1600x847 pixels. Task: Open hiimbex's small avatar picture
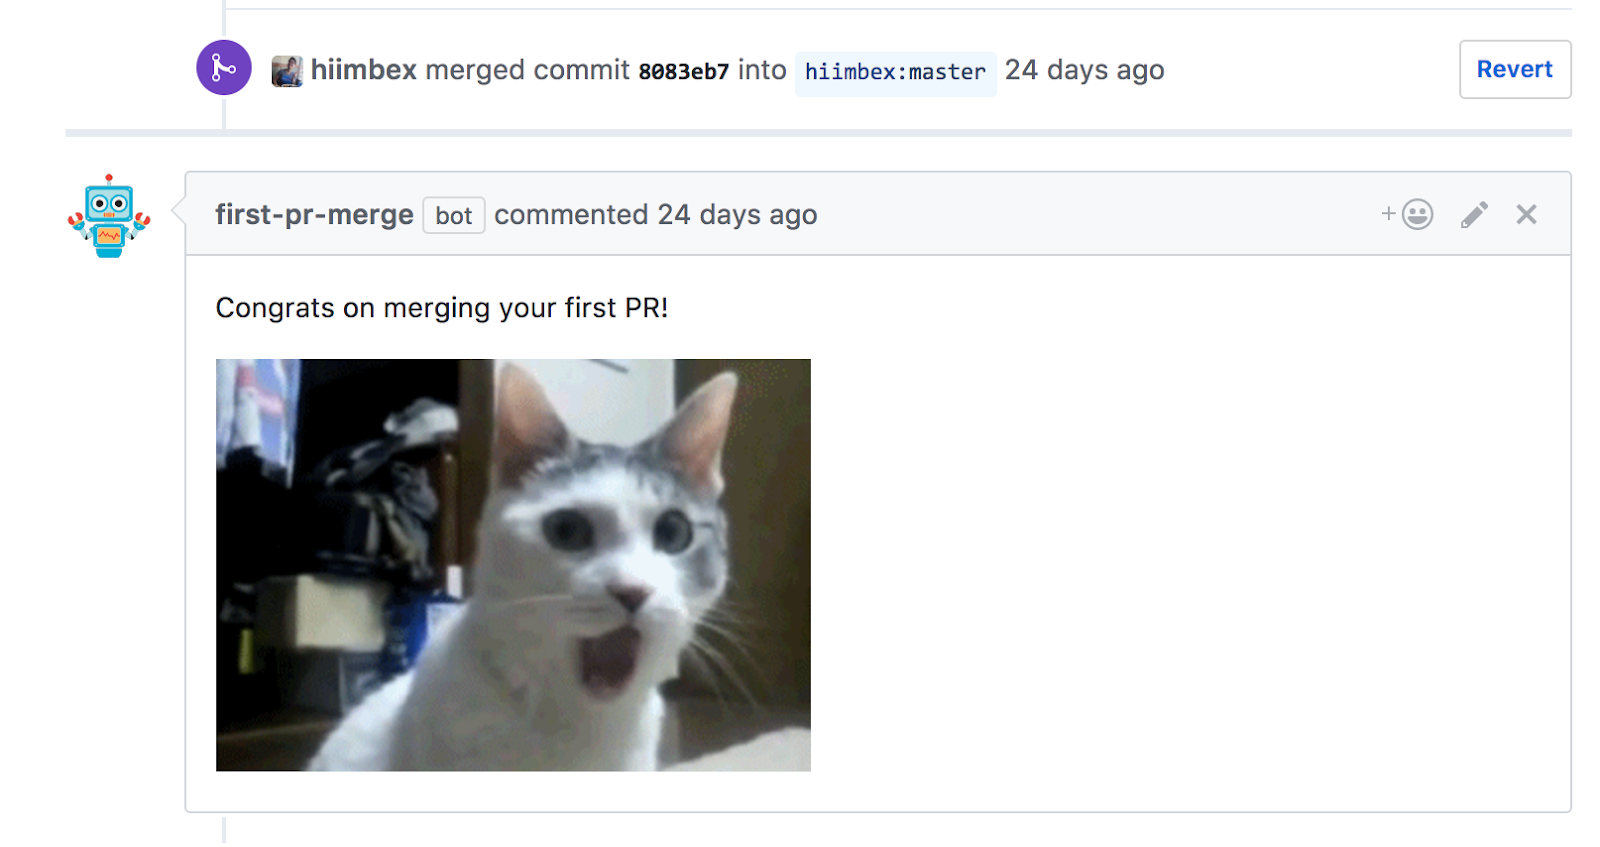pos(287,71)
